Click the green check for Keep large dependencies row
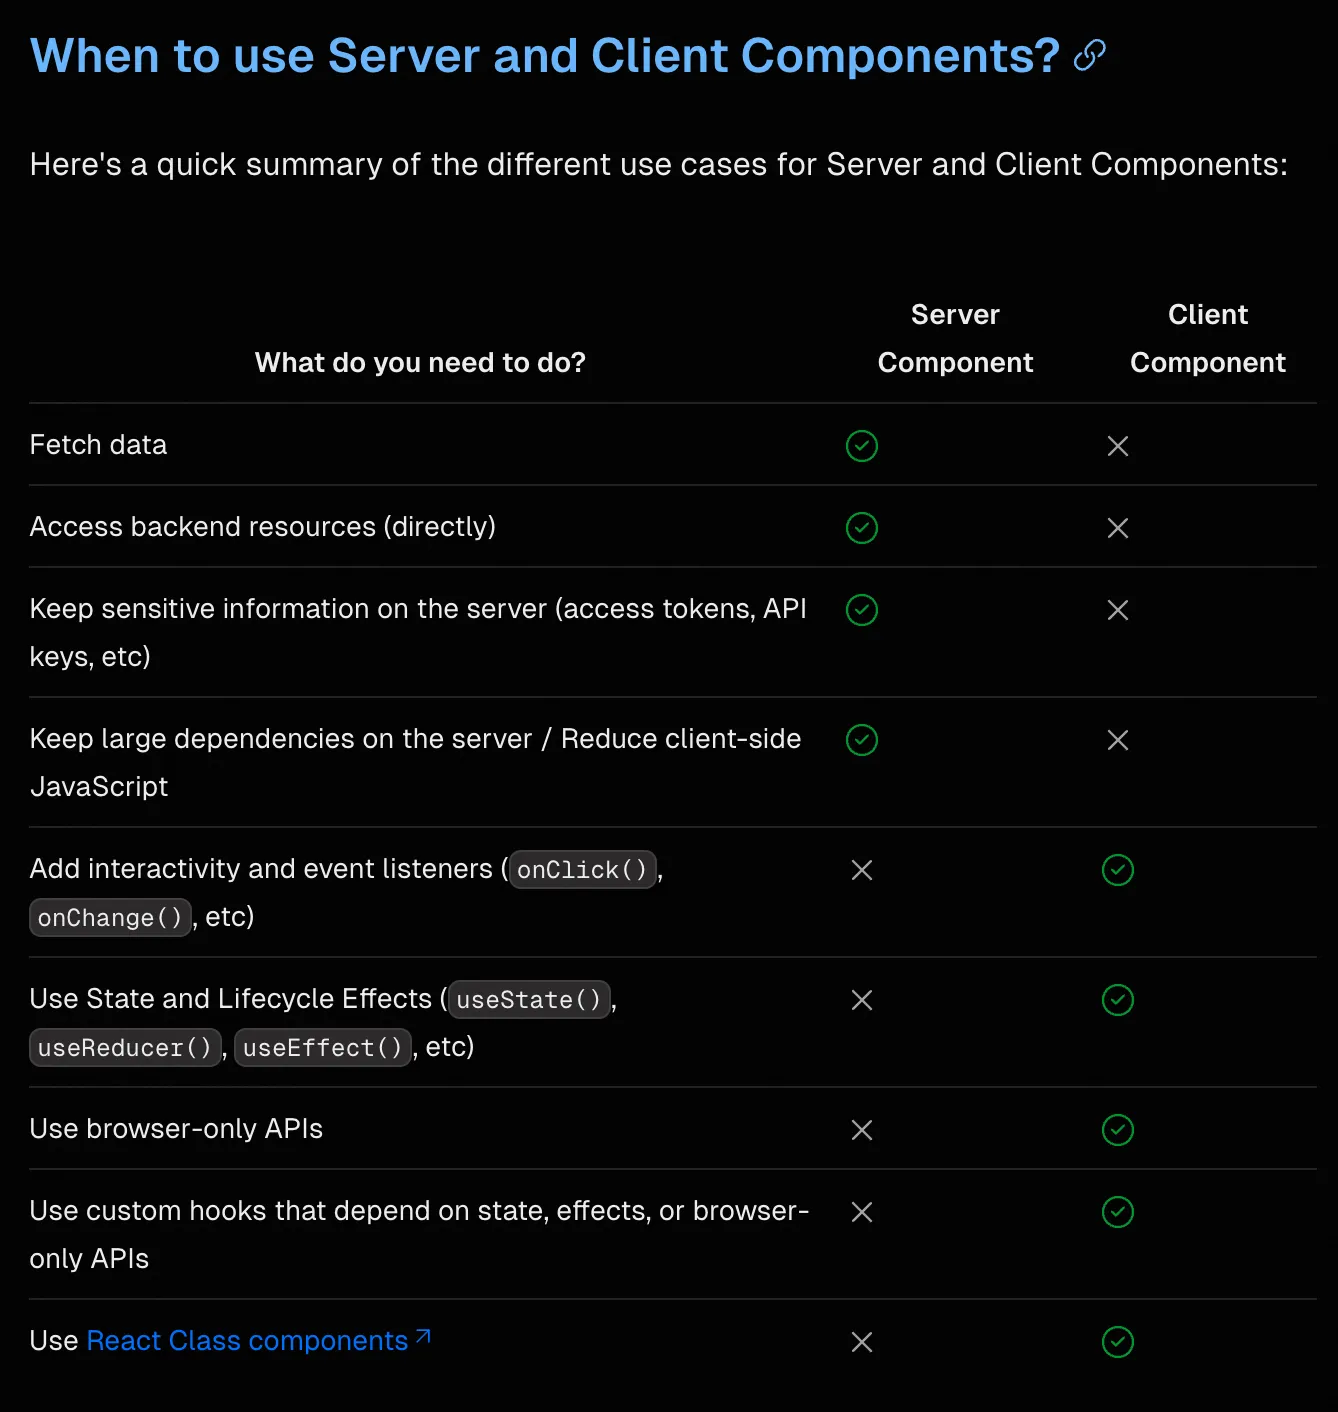 pos(862,740)
